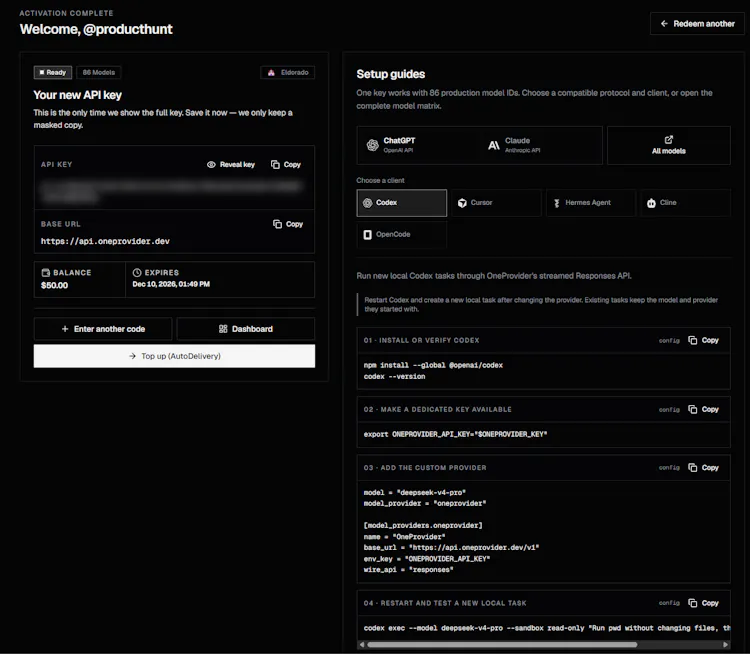Pick the Hermes Agent client
Image resolution: width=750 pixels, height=654 pixels.
[591, 203]
